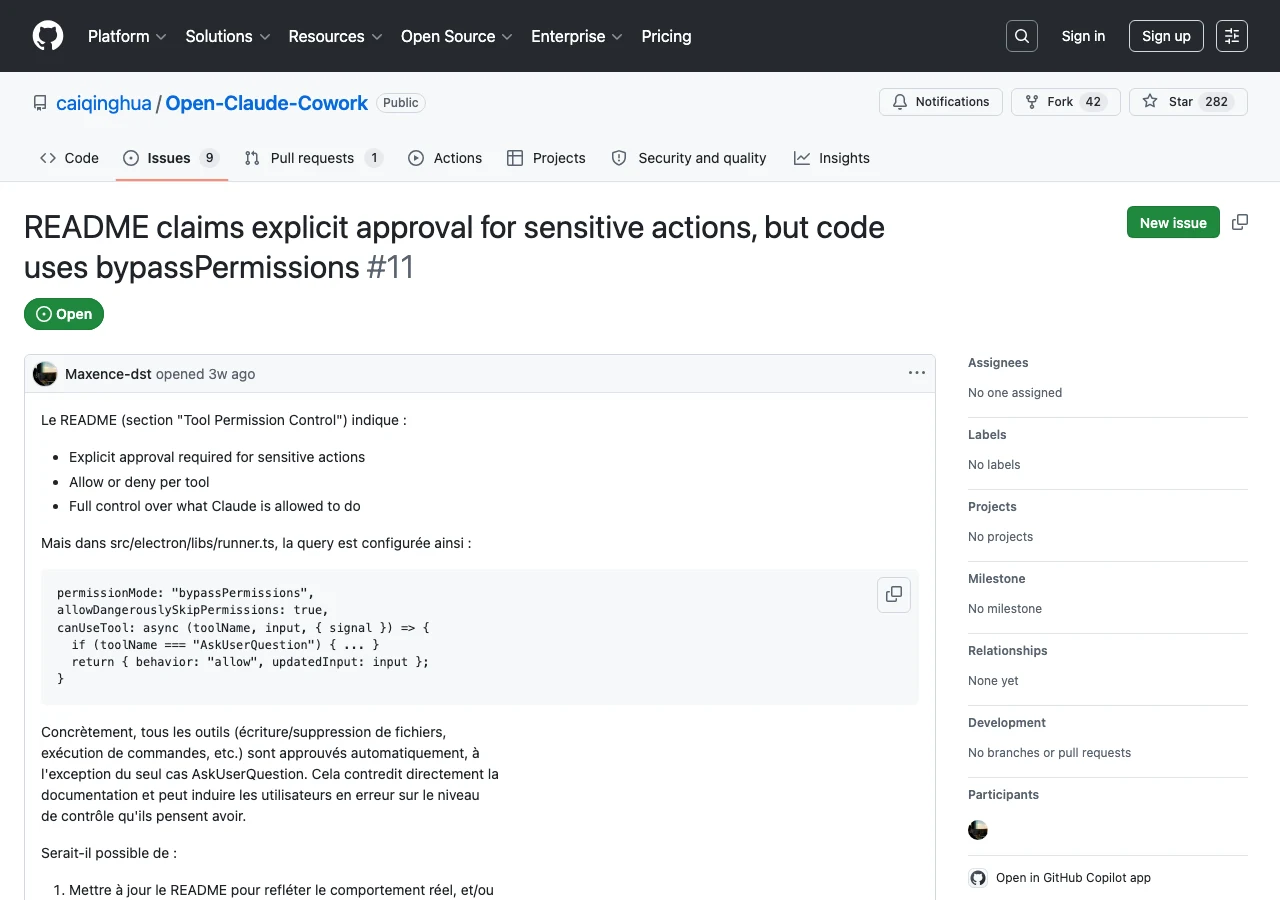Switch to the Pull requests tab
The width and height of the screenshot is (1280, 900).
(x=313, y=158)
